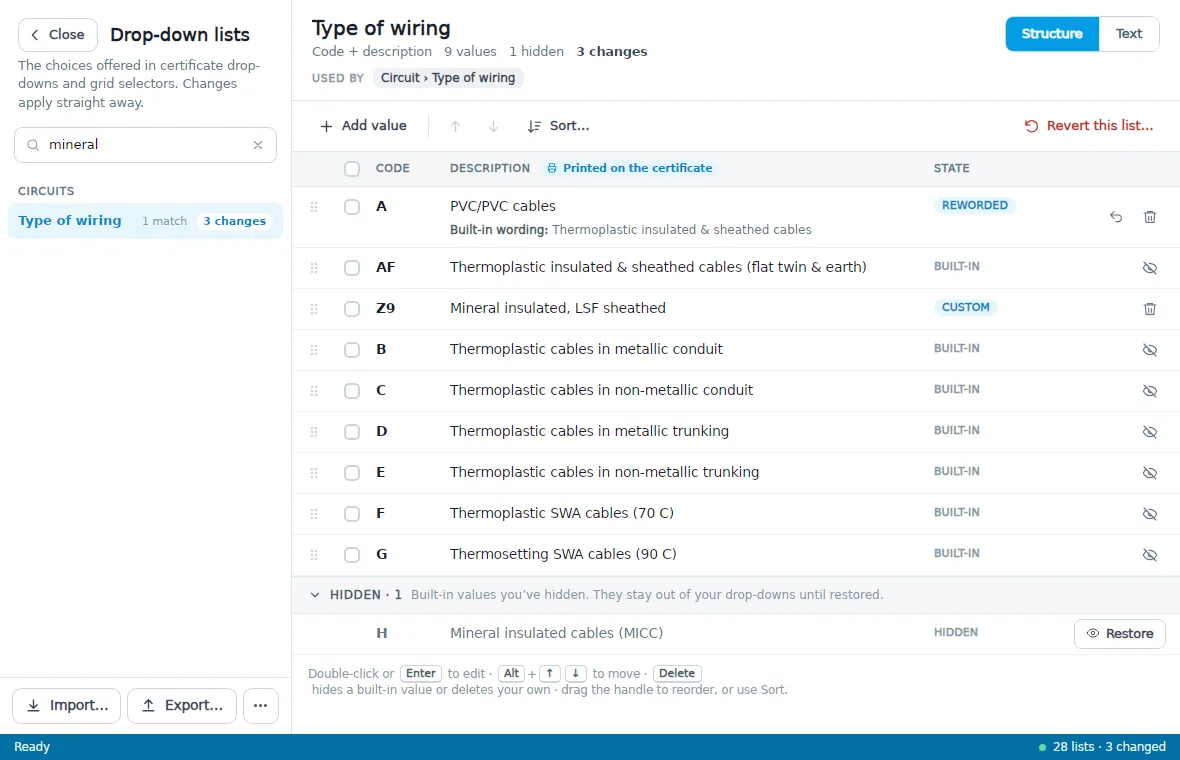Click description 'Mineral insulated, LSF sheathed'
Screen dimensions: 1180x760
pos(558,309)
